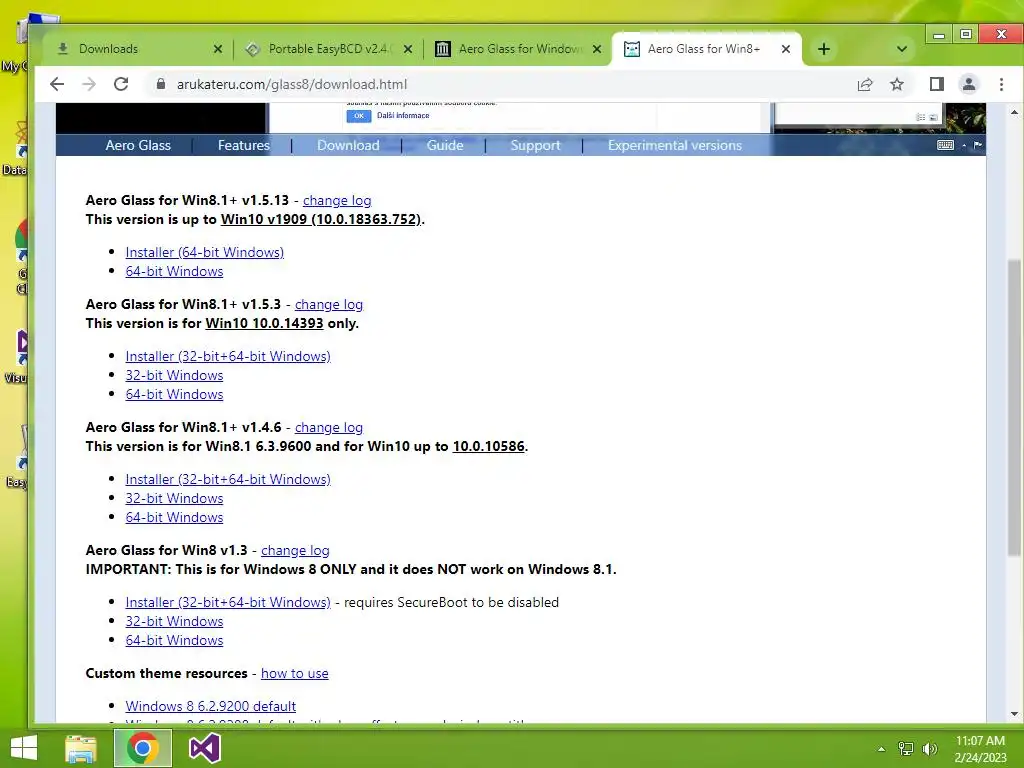This screenshot has width=1024, height=768.
Task: Share this page using share icon
Action: (x=865, y=84)
